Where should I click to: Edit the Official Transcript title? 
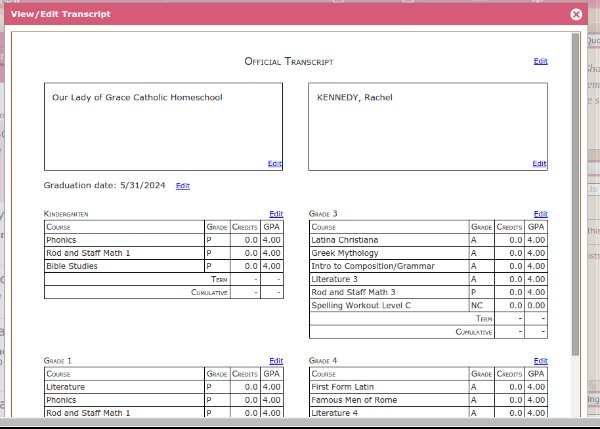540,61
